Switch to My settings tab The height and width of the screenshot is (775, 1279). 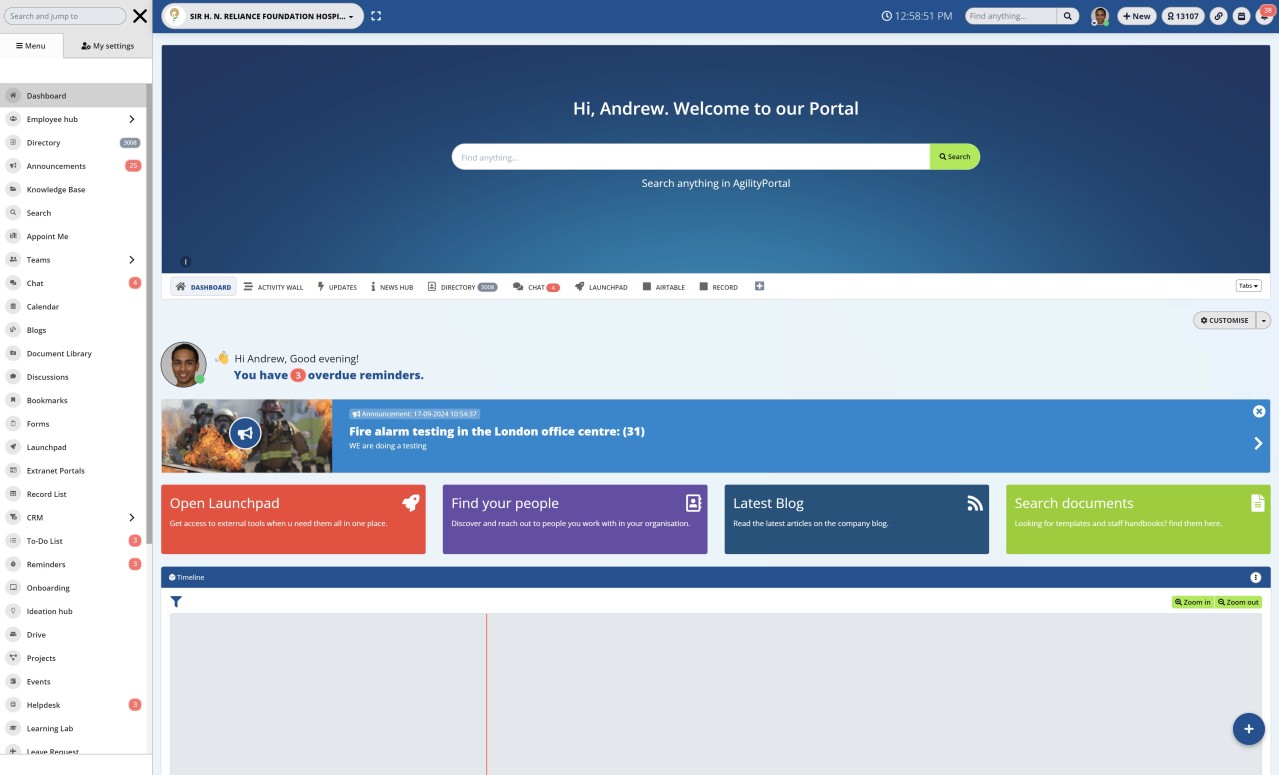point(107,46)
